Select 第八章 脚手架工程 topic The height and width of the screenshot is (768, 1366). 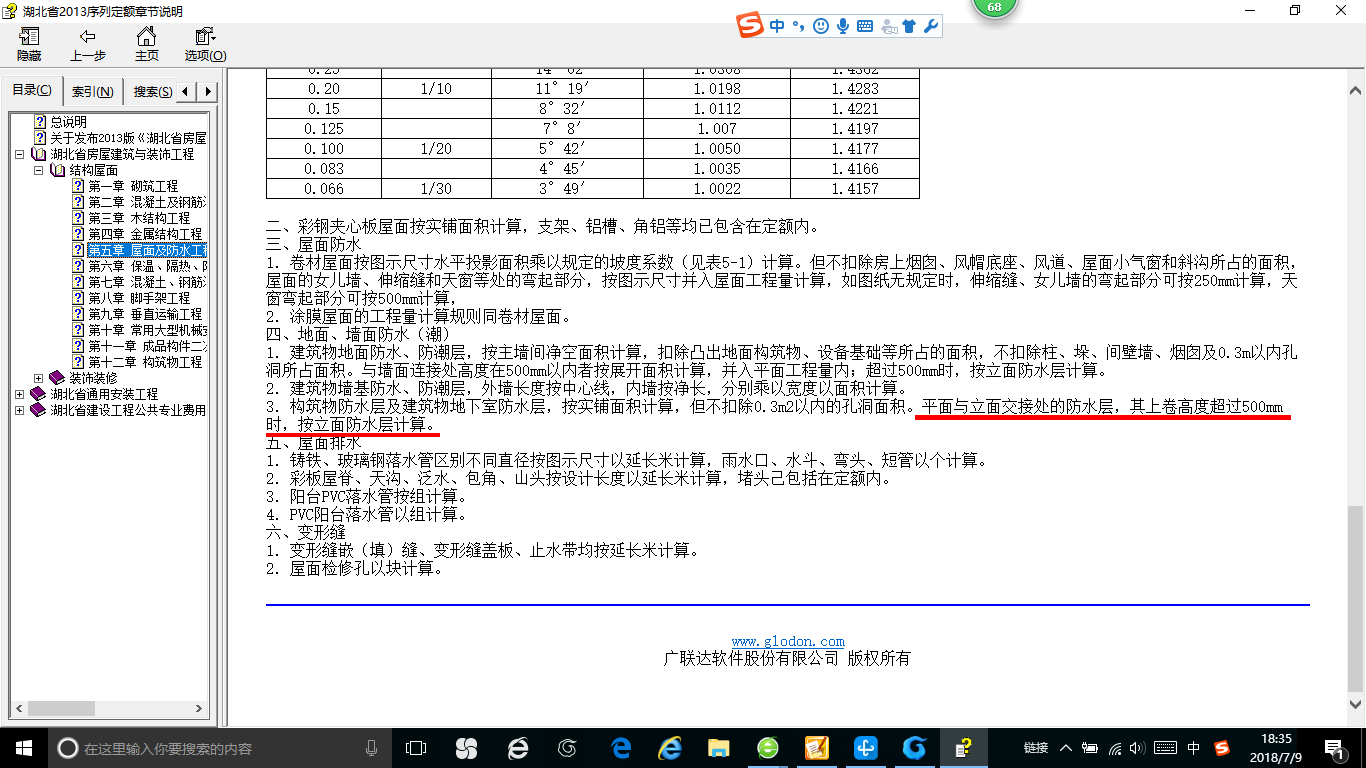tap(139, 298)
